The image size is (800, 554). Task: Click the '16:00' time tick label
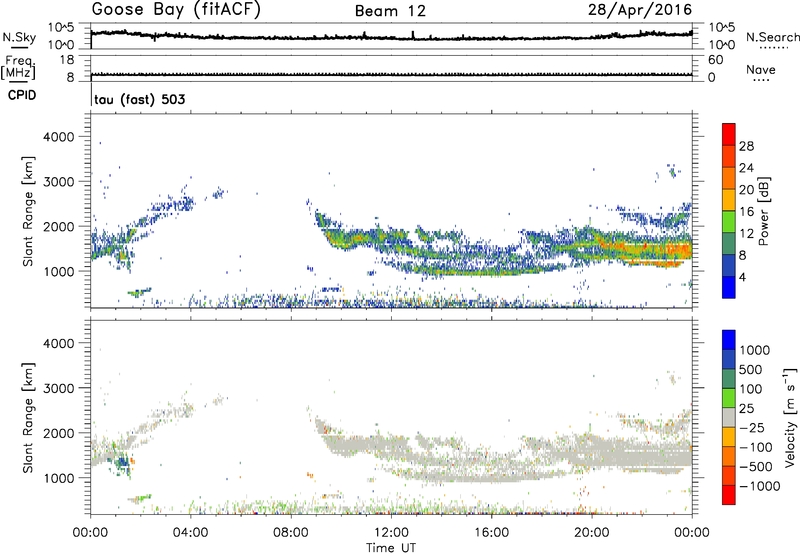coord(491,533)
